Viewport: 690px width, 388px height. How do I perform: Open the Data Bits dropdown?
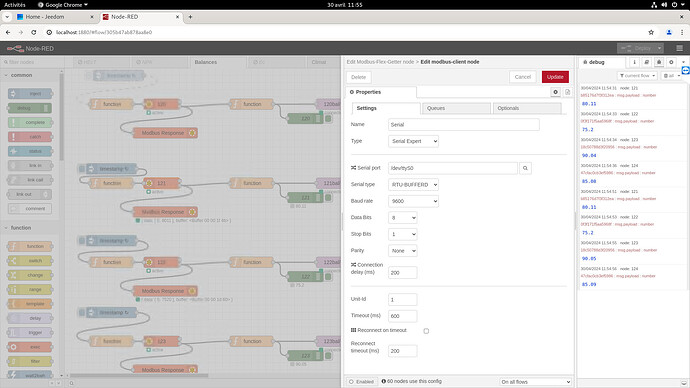pos(403,218)
